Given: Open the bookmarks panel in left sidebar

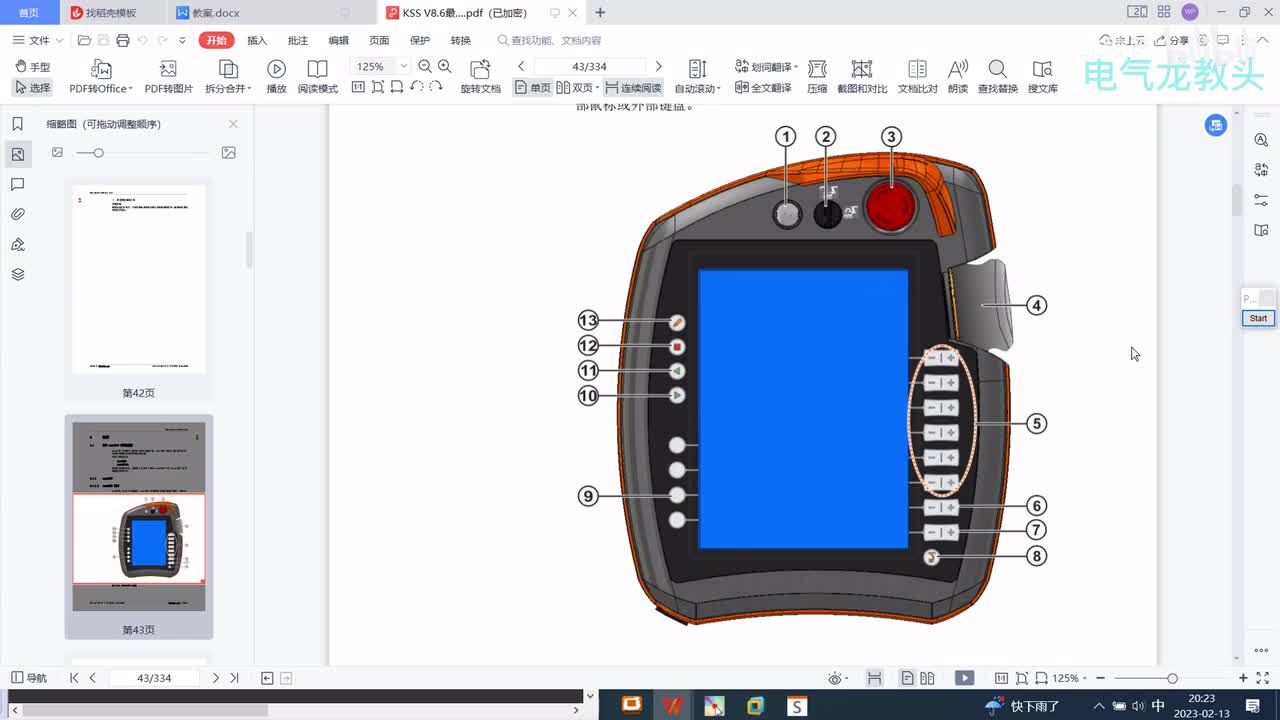Looking at the screenshot, I should point(18,124).
